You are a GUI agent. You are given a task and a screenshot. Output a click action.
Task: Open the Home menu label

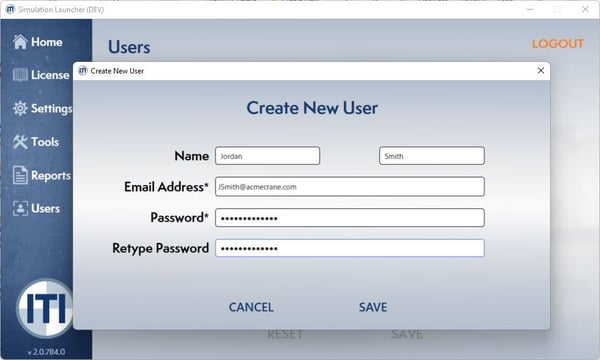point(47,42)
